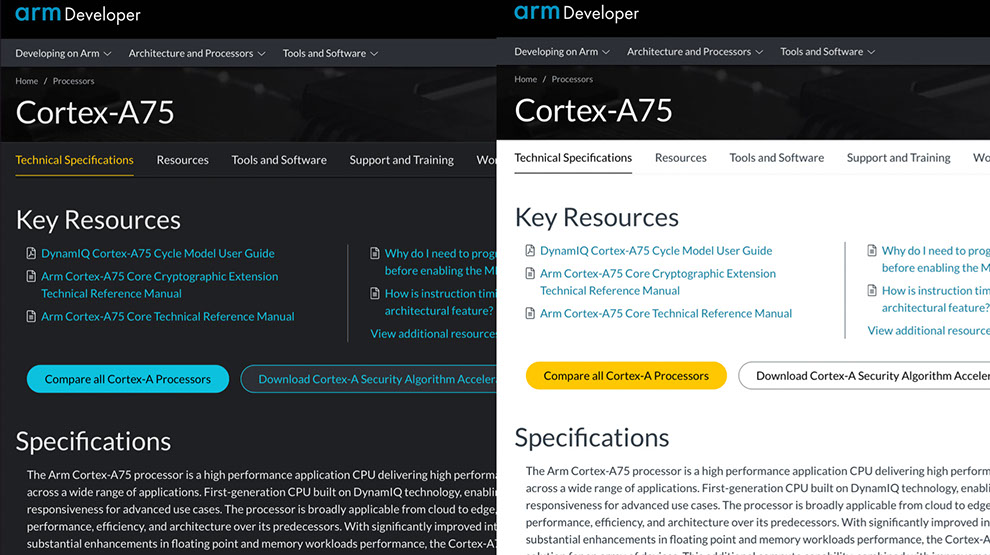
Task: Click document icon beside 'Why do I need' on dark page
Action: [x=375, y=254]
